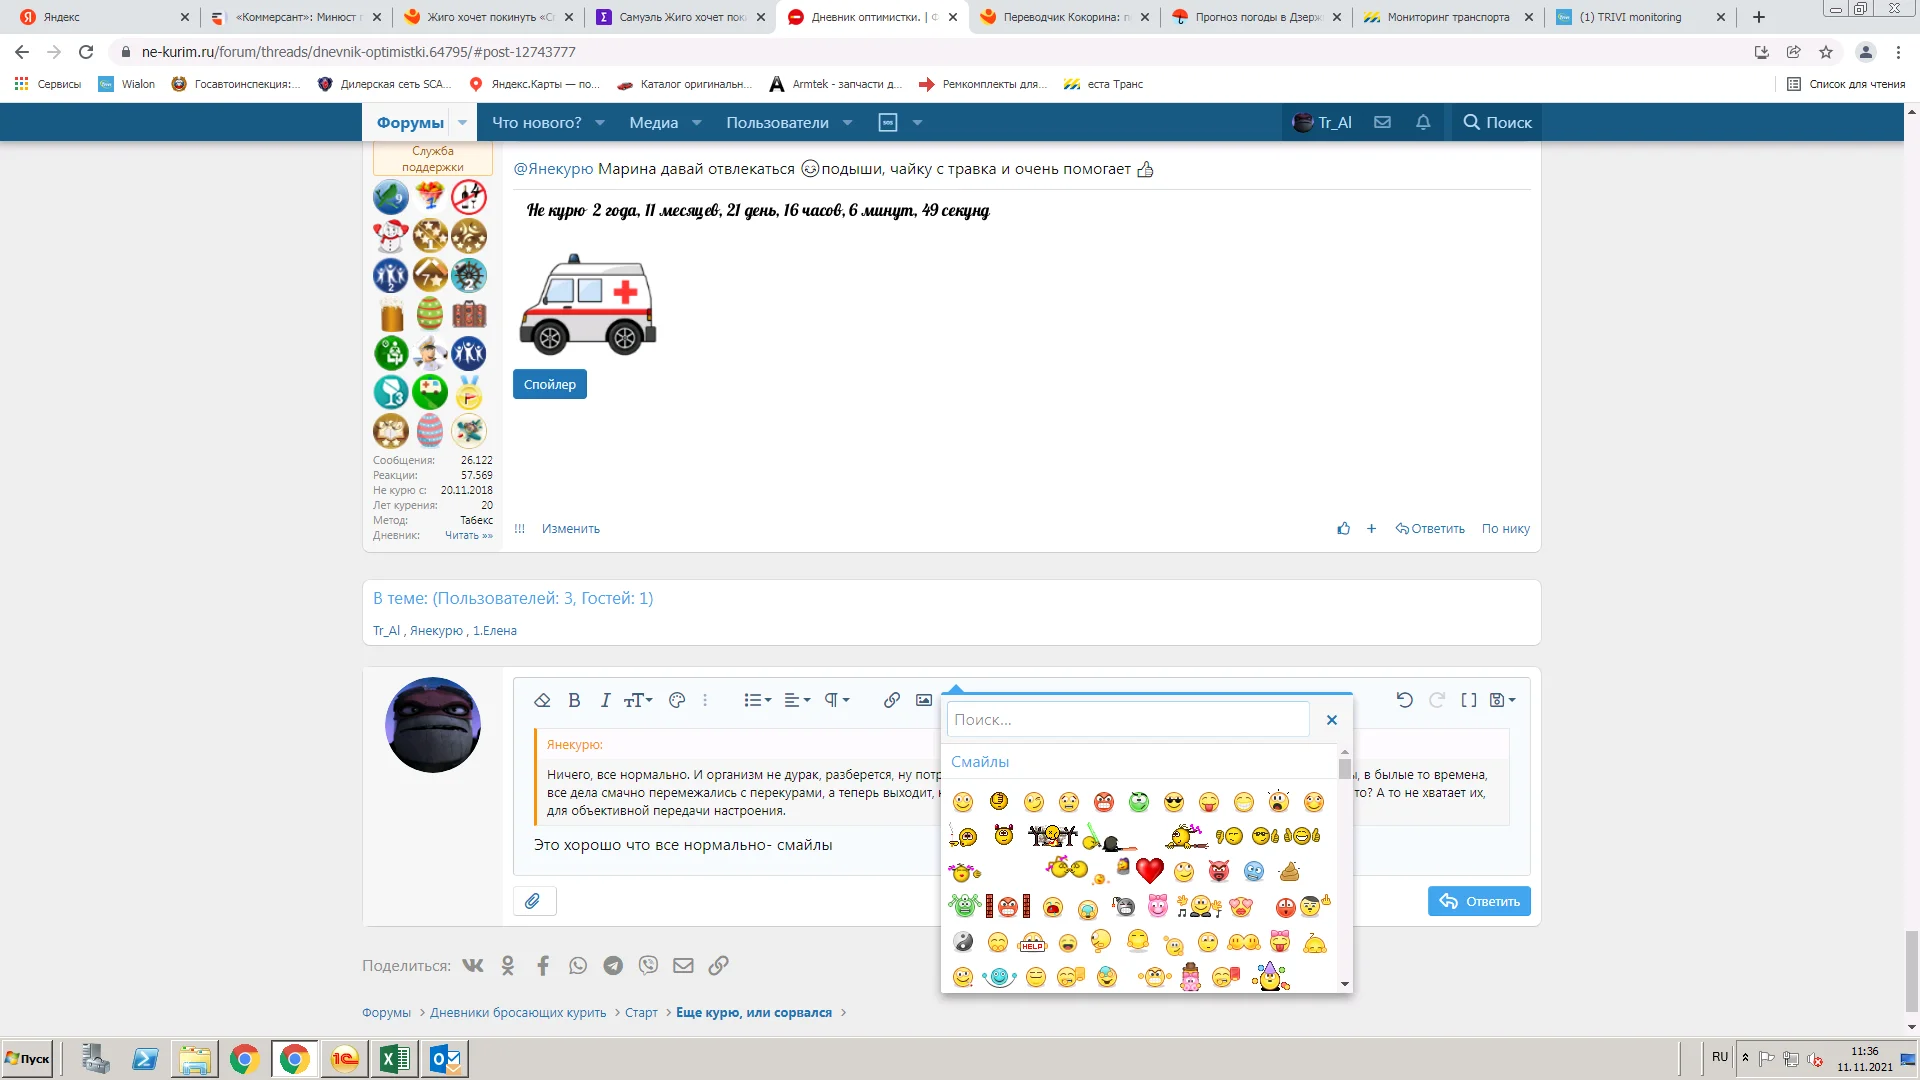The width and height of the screenshot is (1920, 1080).
Task: Open the Медиа menu
Action: 654,122
